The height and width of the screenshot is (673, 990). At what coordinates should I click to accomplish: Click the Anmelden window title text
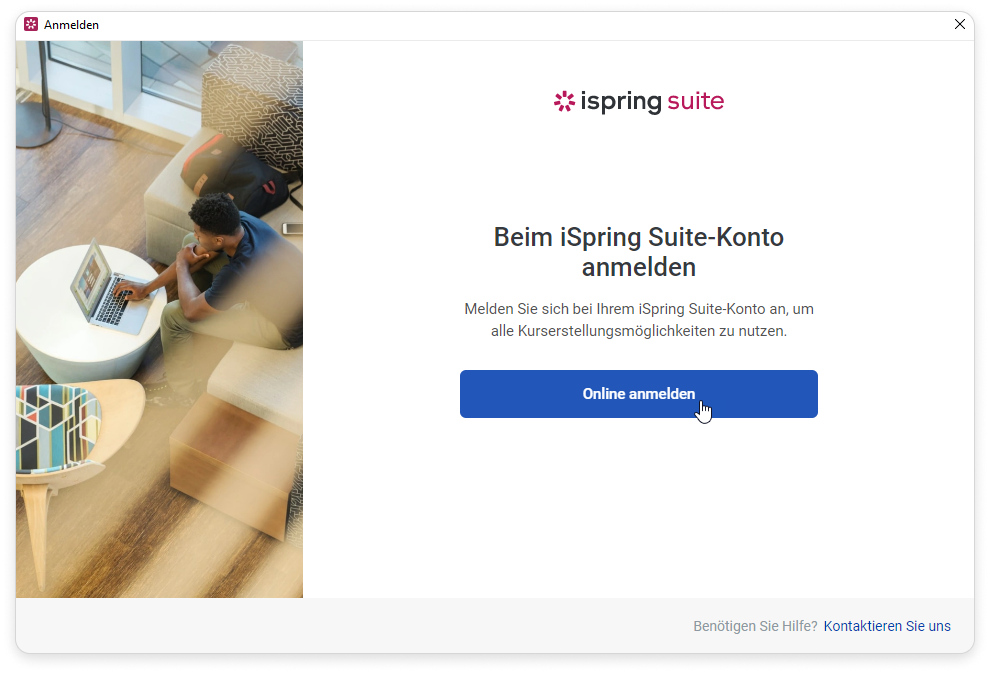[71, 25]
